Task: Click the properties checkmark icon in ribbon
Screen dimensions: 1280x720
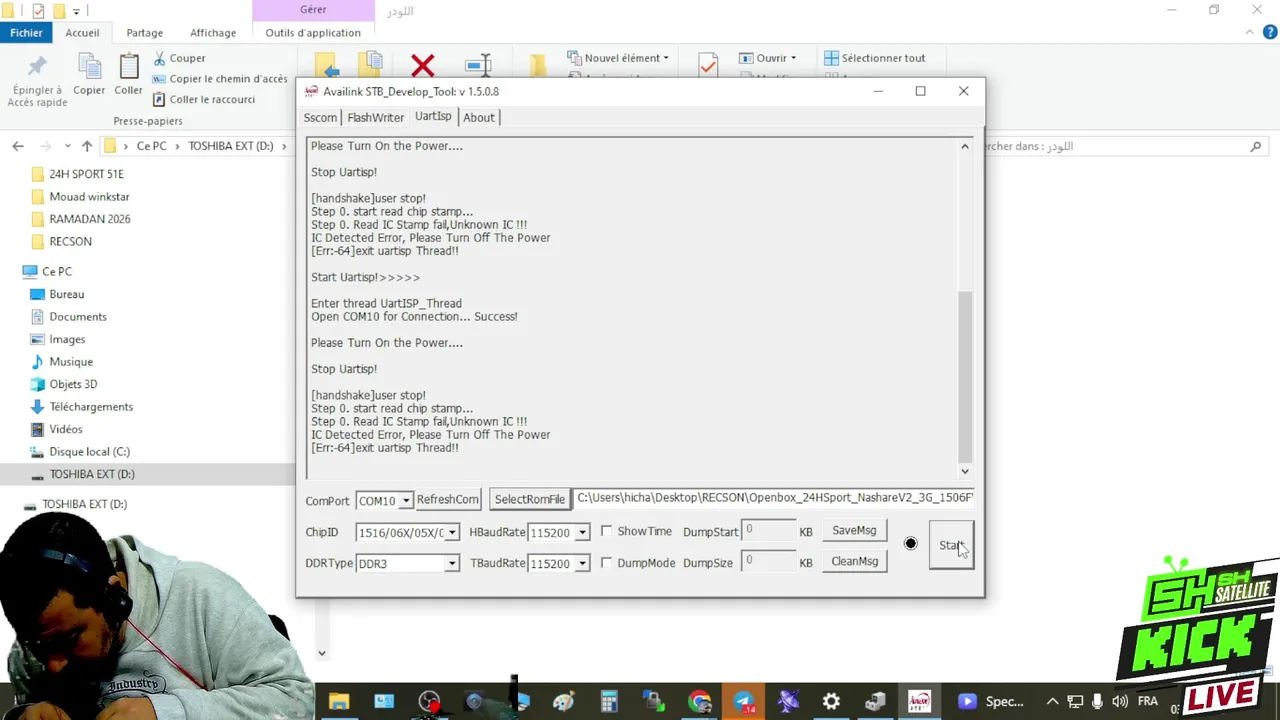Action: coord(708,64)
